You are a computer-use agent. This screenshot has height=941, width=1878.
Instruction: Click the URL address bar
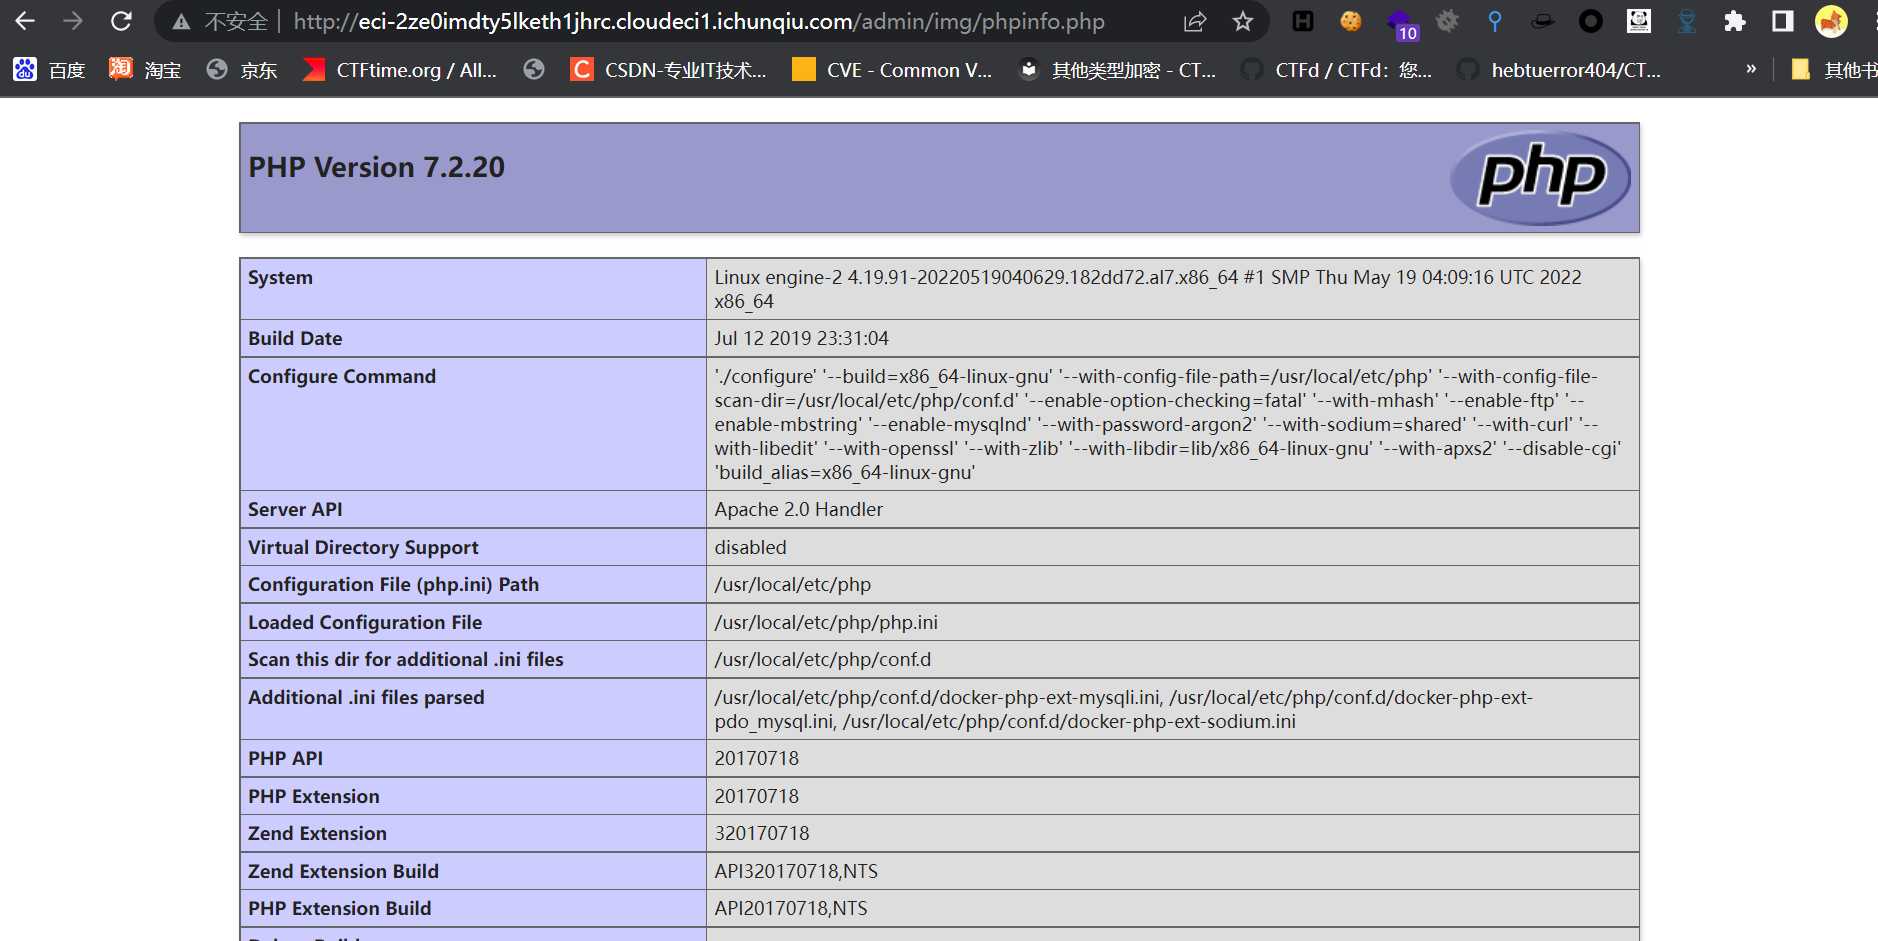coord(700,22)
